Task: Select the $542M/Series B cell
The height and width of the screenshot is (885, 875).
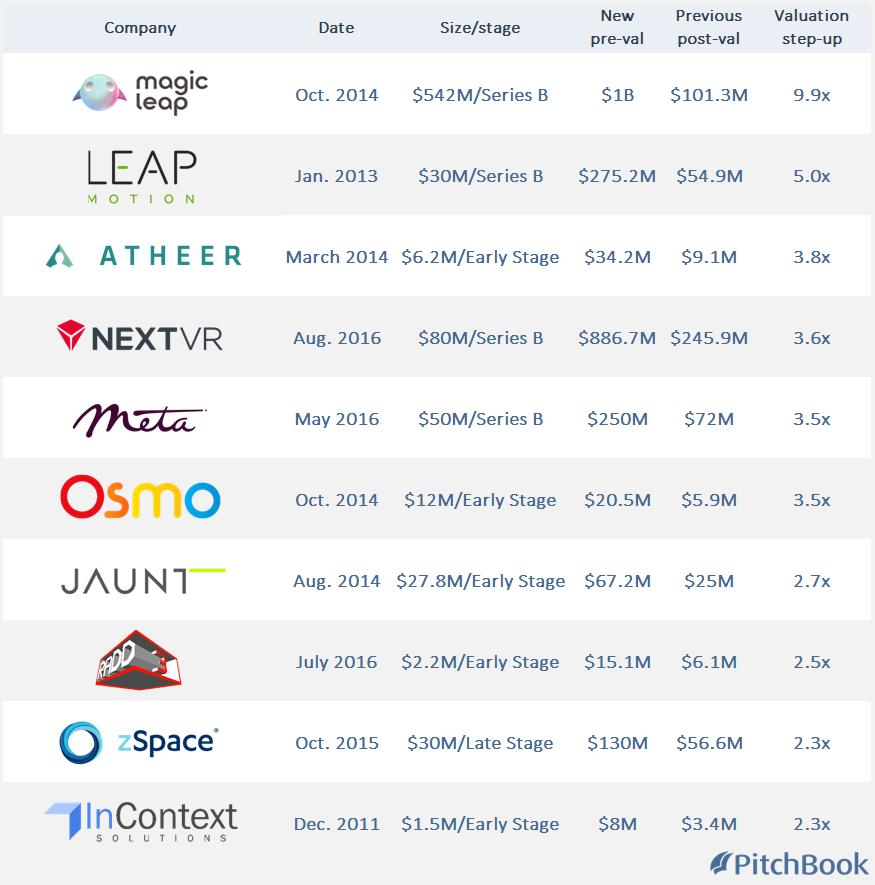Action: coord(480,96)
